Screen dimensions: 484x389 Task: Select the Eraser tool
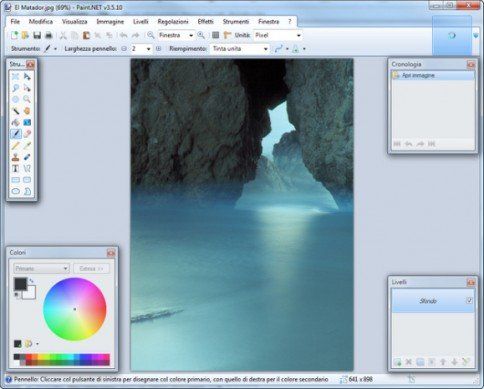pos(27,134)
